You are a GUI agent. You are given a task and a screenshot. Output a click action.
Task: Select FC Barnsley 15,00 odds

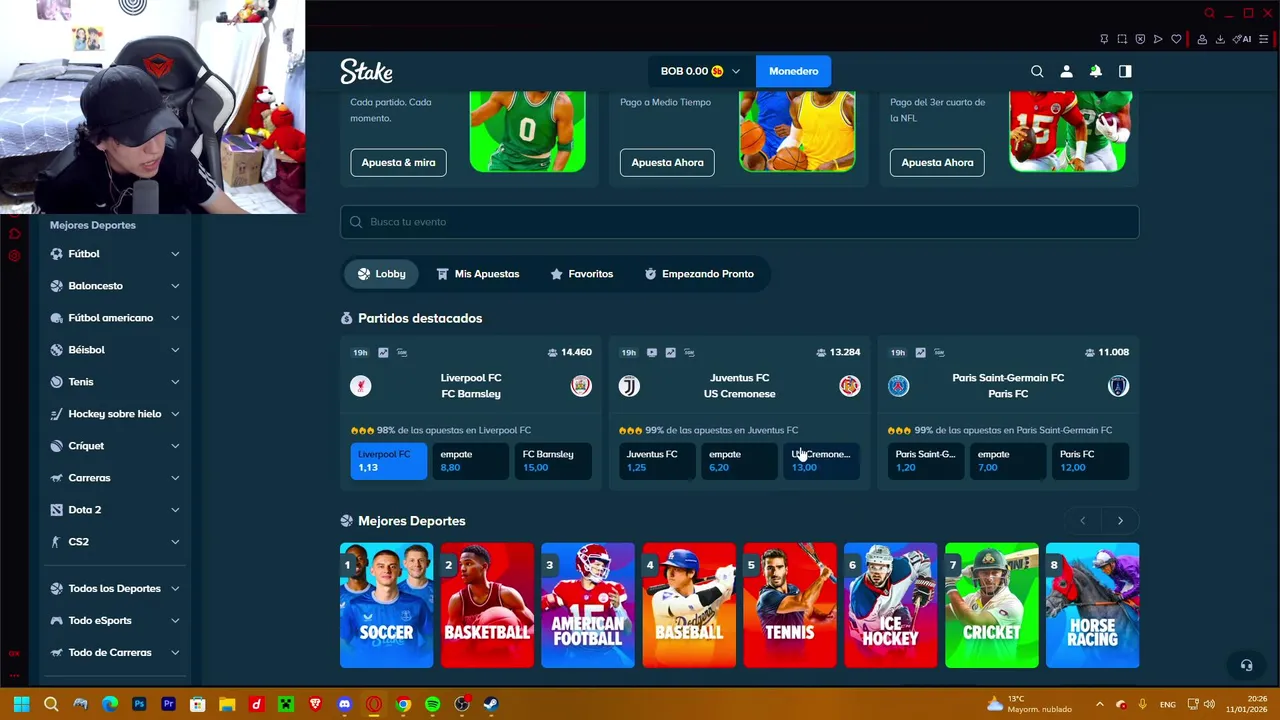[x=553, y=461]
